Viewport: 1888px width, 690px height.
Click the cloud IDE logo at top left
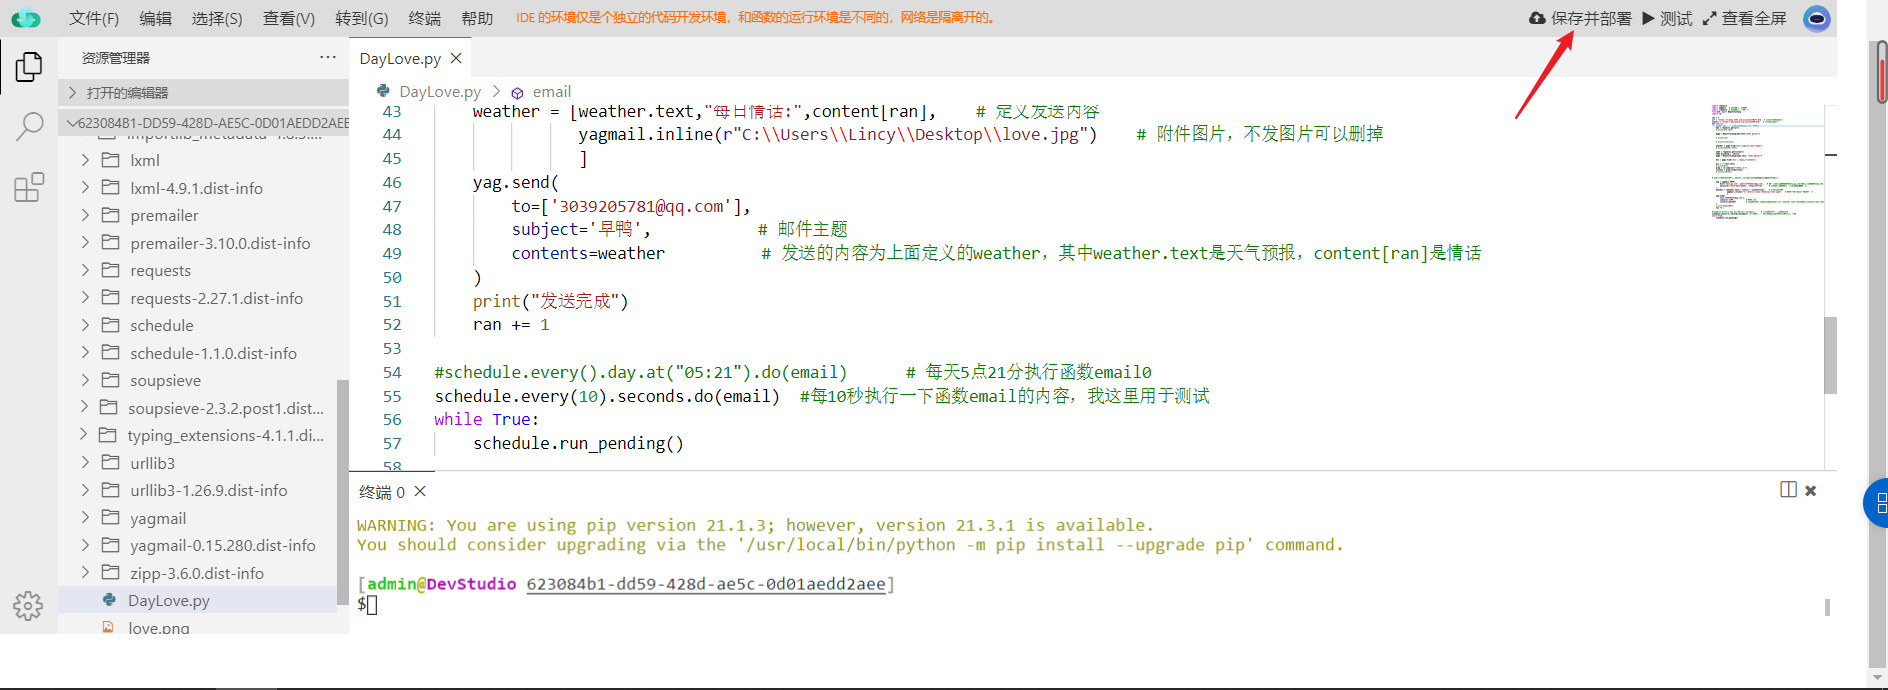click(x=26, y=18)
